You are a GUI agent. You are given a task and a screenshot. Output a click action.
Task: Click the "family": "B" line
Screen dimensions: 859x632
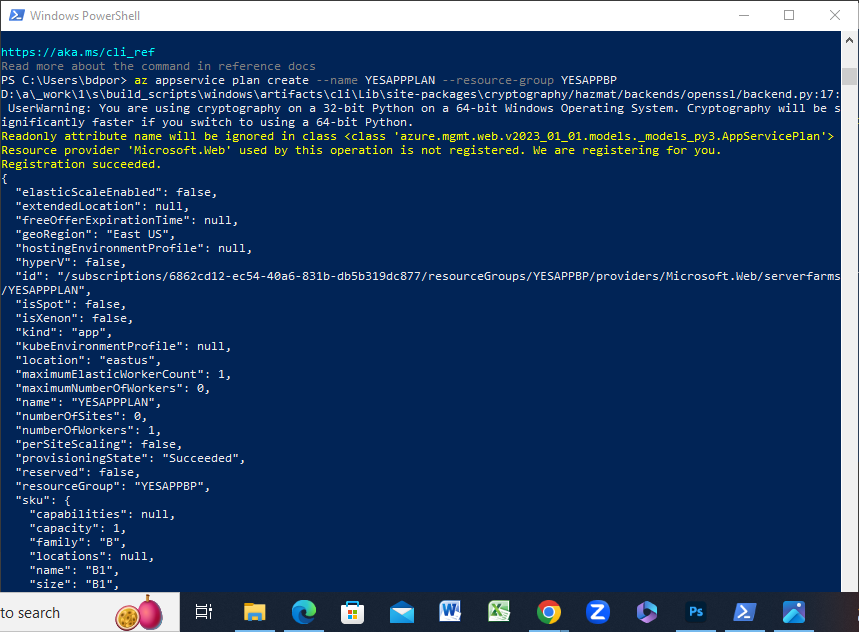pyautogui.click(x=77, y=542)
